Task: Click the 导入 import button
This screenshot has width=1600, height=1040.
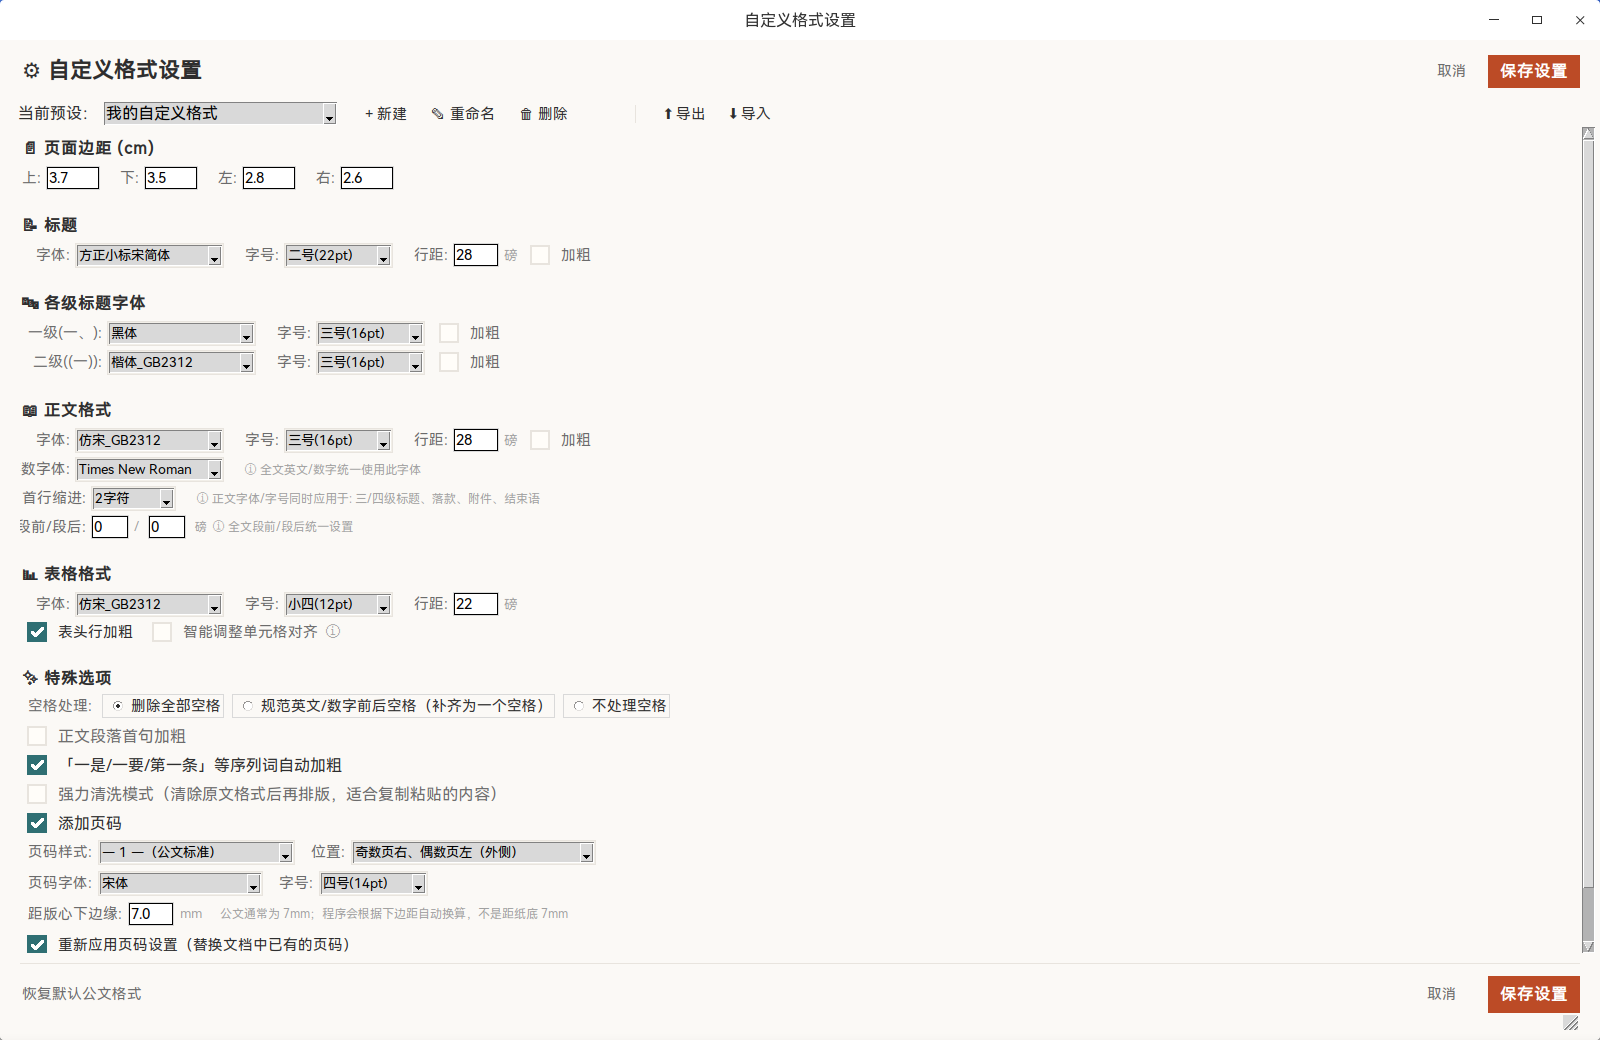Action: 749,113
